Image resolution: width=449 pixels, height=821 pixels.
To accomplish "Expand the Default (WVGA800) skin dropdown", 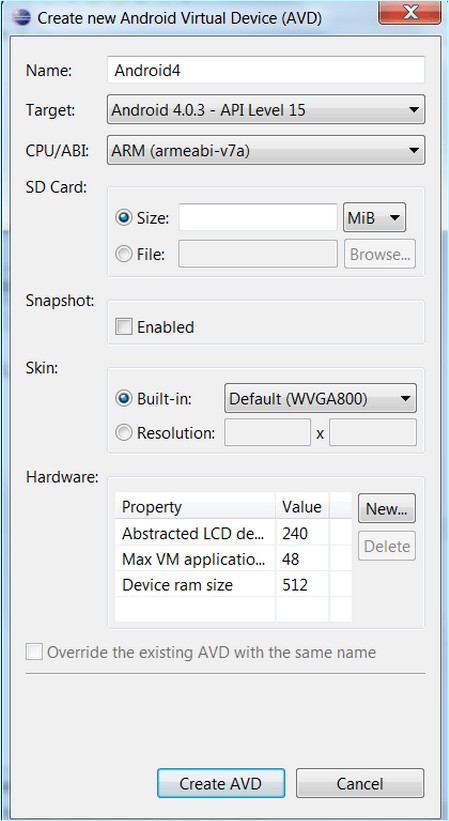I will pyautogui.click(x=320, y=398).
